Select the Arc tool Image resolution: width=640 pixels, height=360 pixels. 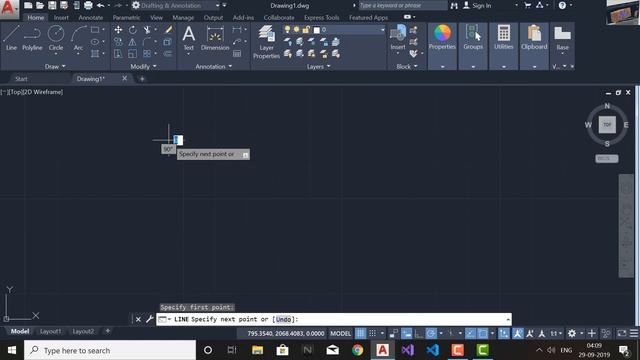pyautogui.click(x=78, y=38)
